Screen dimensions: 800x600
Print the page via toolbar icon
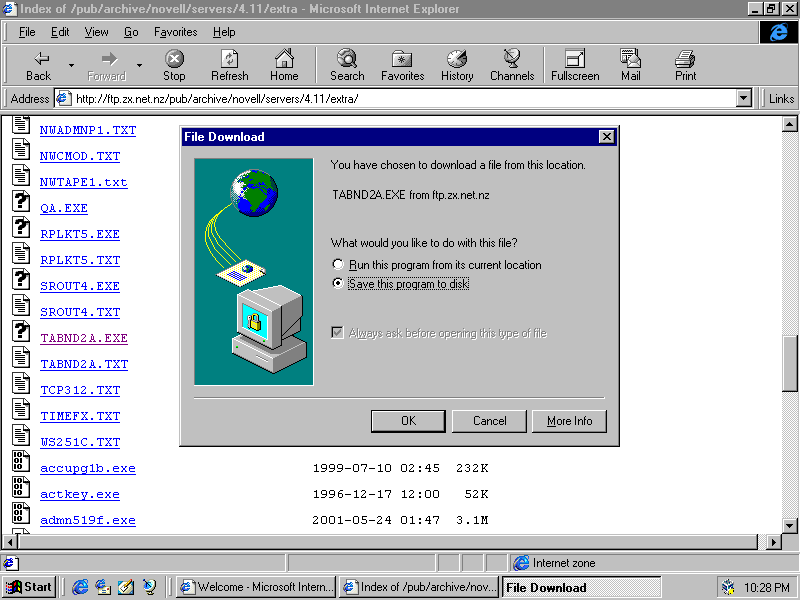click(685, 65)
